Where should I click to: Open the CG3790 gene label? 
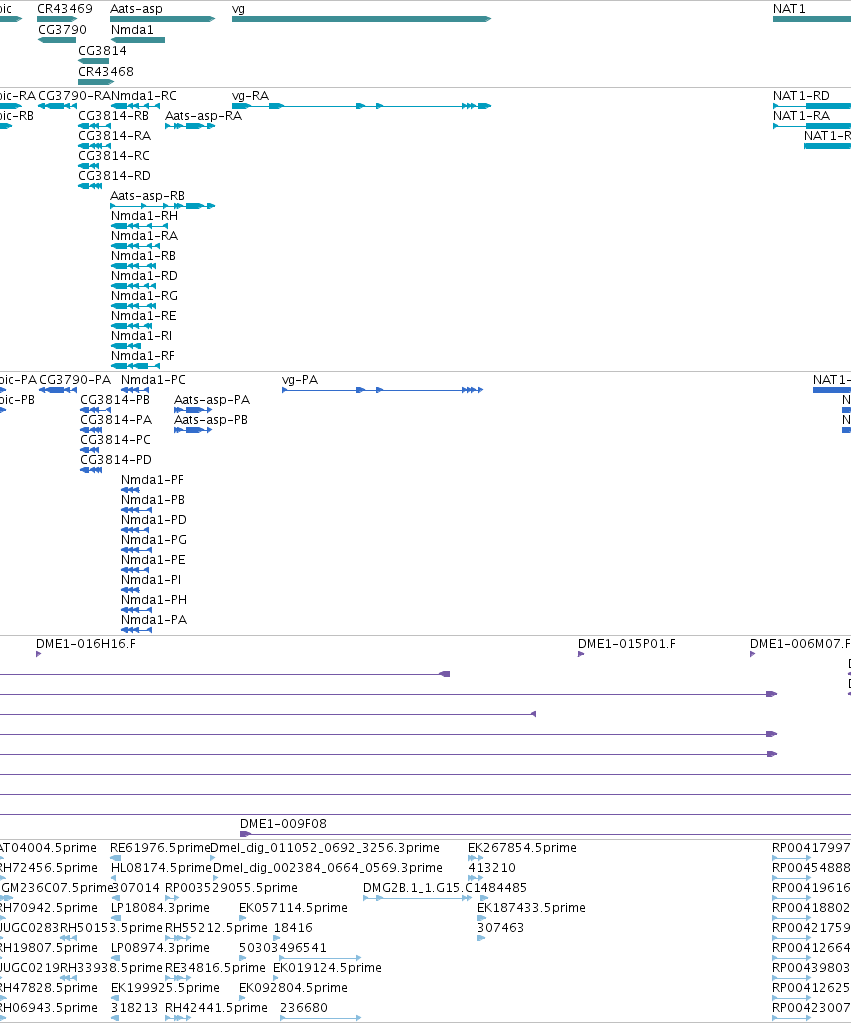tap(62, 30)
